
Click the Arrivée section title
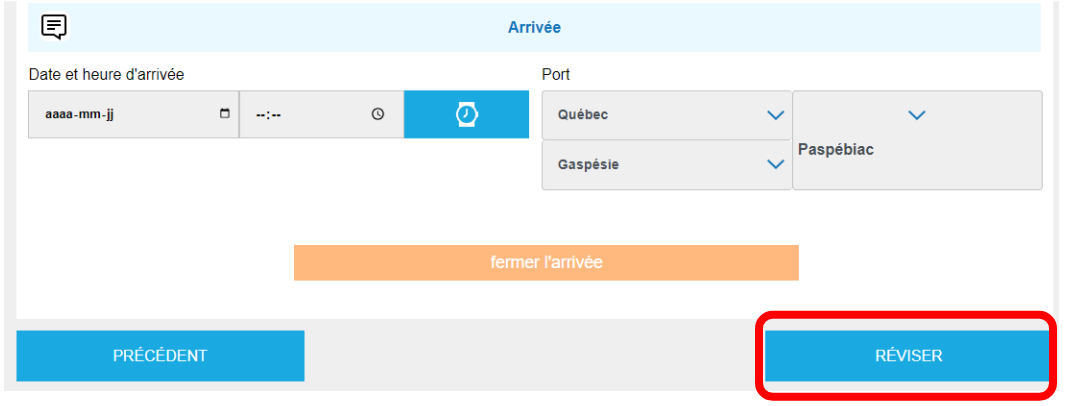(534, 27)
